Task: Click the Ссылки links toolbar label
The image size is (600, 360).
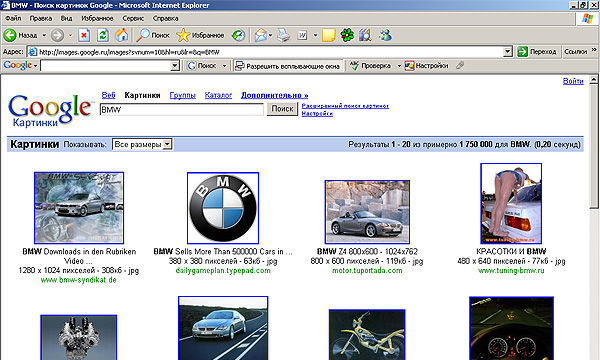Action: (575, 52)
